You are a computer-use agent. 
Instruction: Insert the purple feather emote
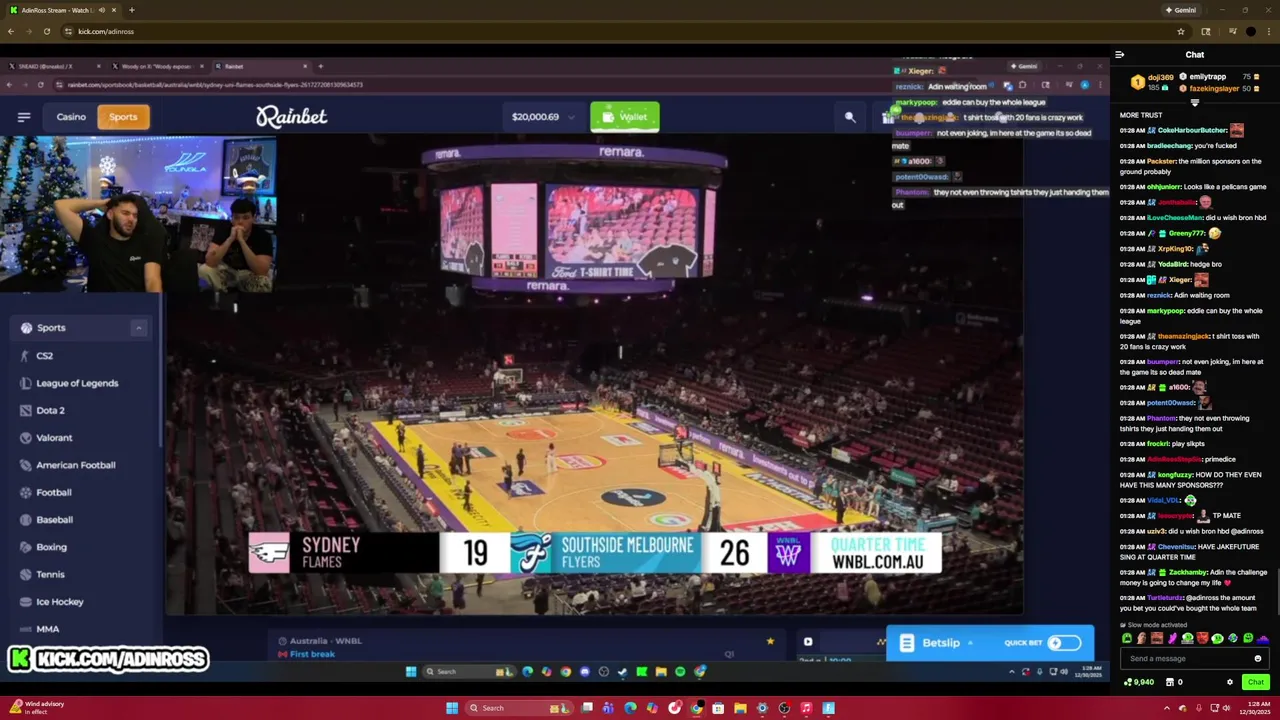click(1172, 638)
